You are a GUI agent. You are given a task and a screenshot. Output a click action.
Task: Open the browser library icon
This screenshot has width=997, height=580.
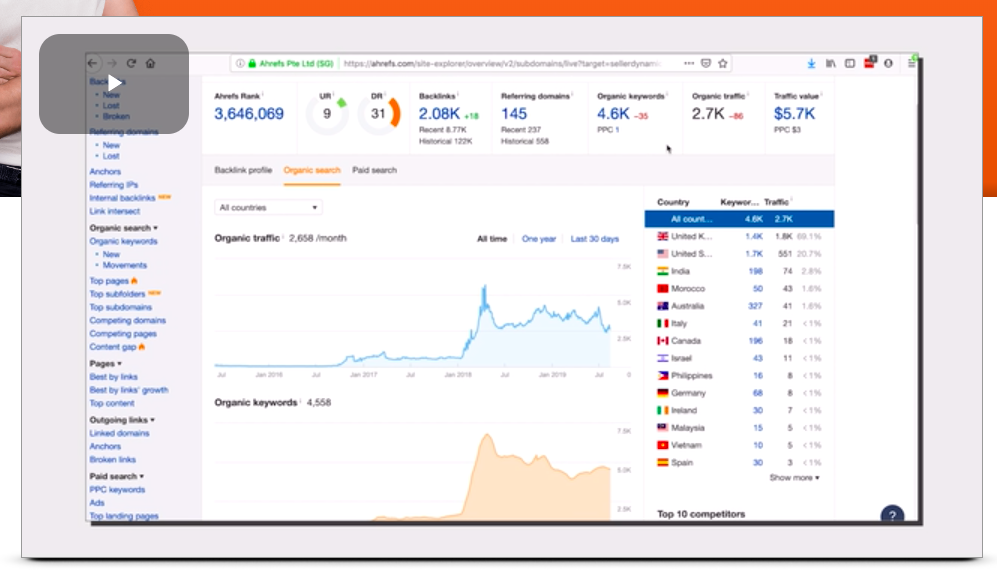tap(830, 64)
